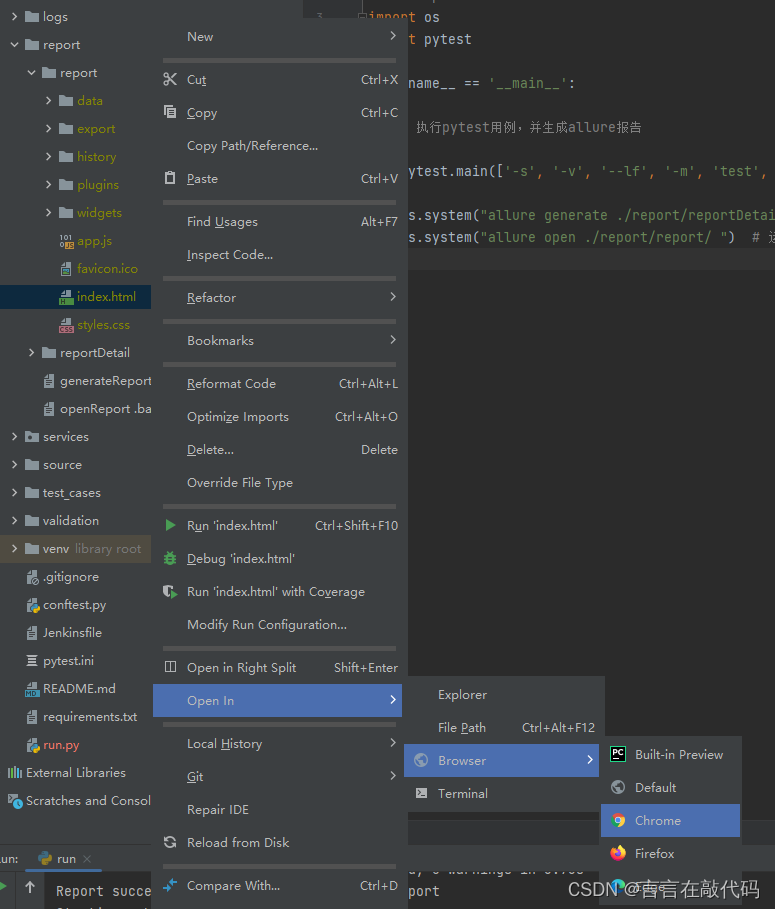Image resolution: width=775 pixels, height=909 pixels.
Task: Open the Git submenu
Action: (x=278, y=776)
